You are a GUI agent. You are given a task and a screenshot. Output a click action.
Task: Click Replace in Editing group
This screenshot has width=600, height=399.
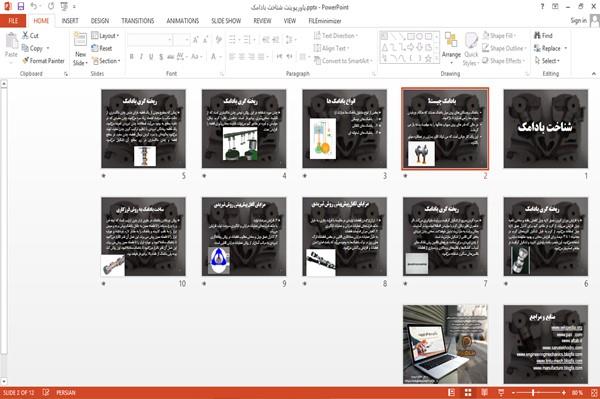click(550, 48)
